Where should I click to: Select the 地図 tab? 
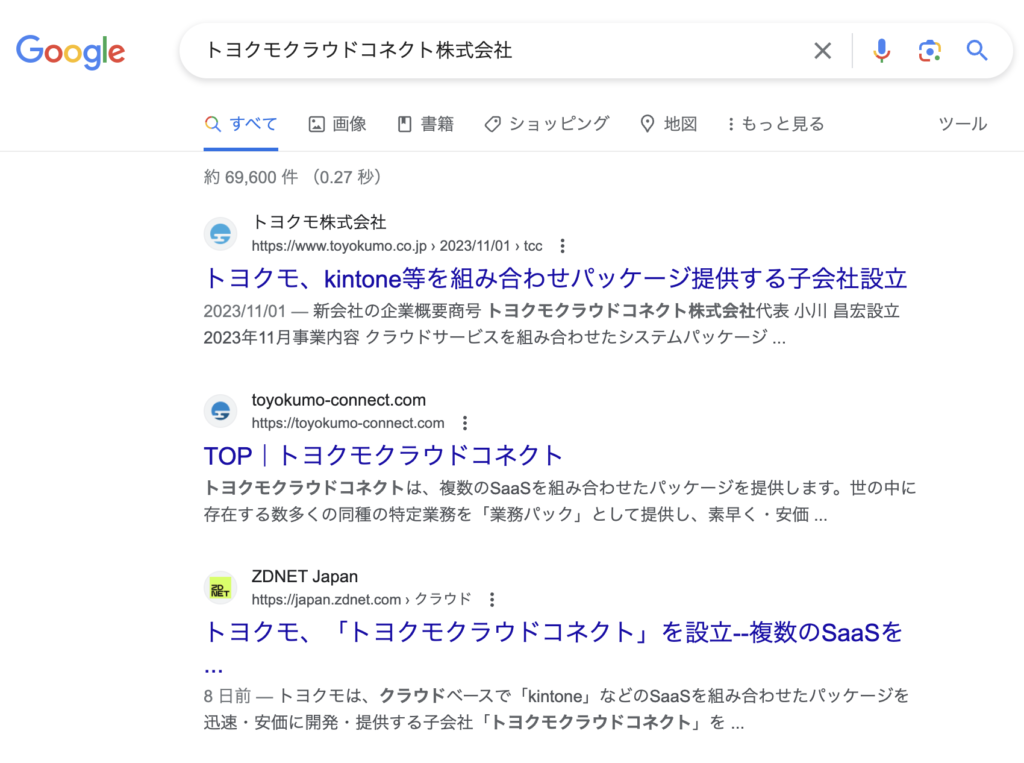[x=668, y=124]
